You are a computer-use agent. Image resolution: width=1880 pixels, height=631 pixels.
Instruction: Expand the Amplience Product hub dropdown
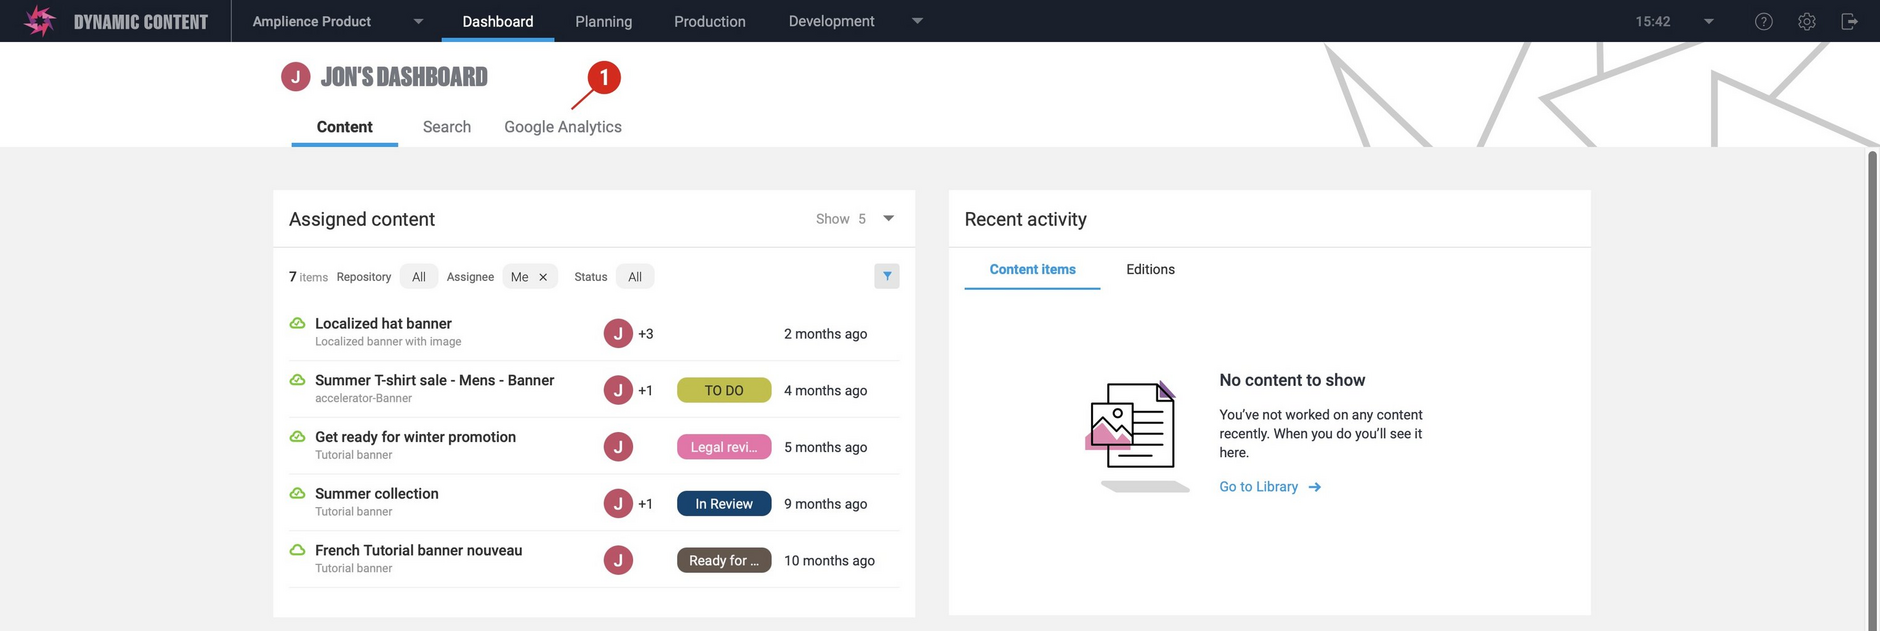coord(419,21)
